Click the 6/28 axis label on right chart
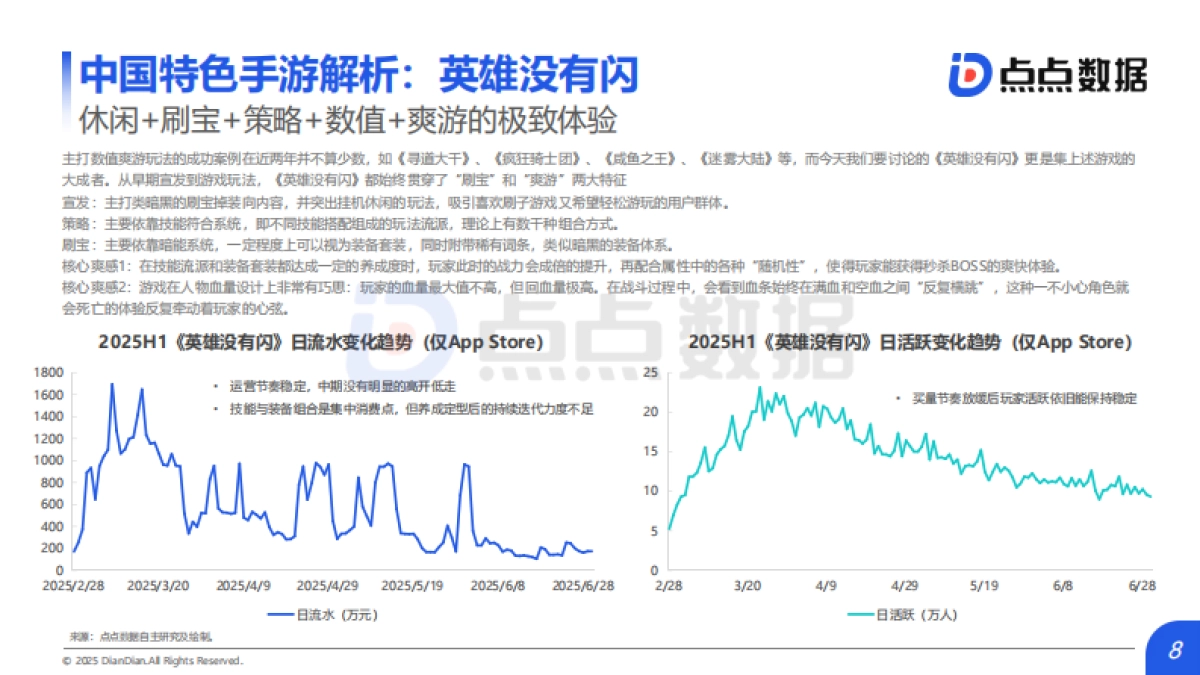The height and width of the screenshot is (675, 1200). pyautogui.click(x=1143, y=583)
